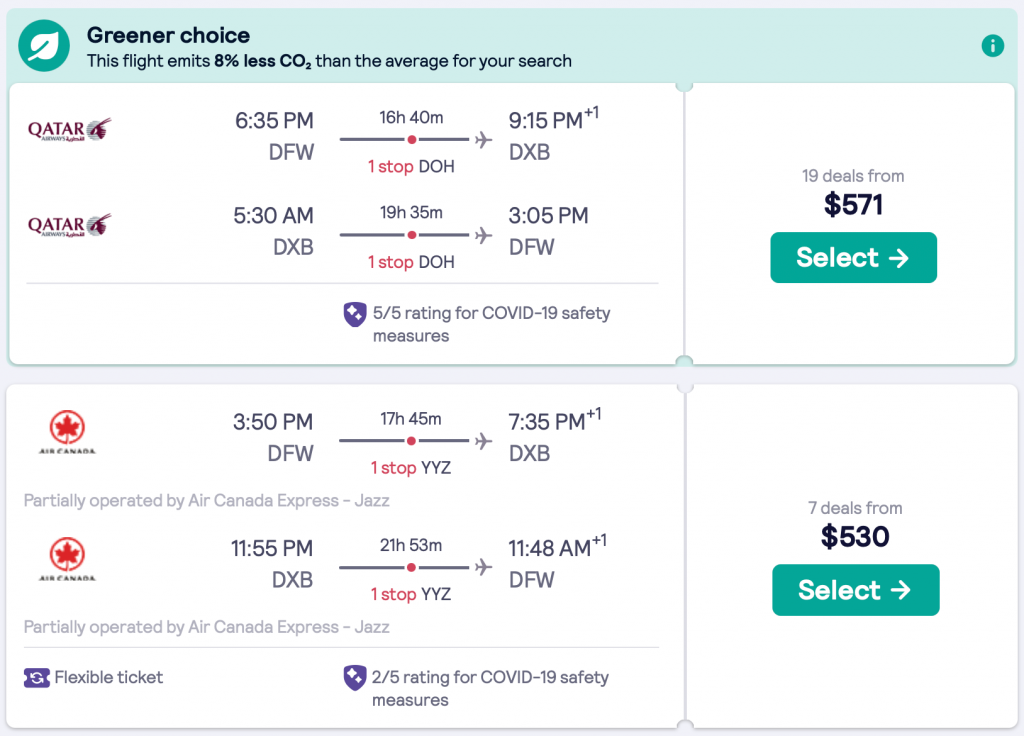Open the green choice info icon
This screenshot has width=1024, height=736.
click(993, 45)
